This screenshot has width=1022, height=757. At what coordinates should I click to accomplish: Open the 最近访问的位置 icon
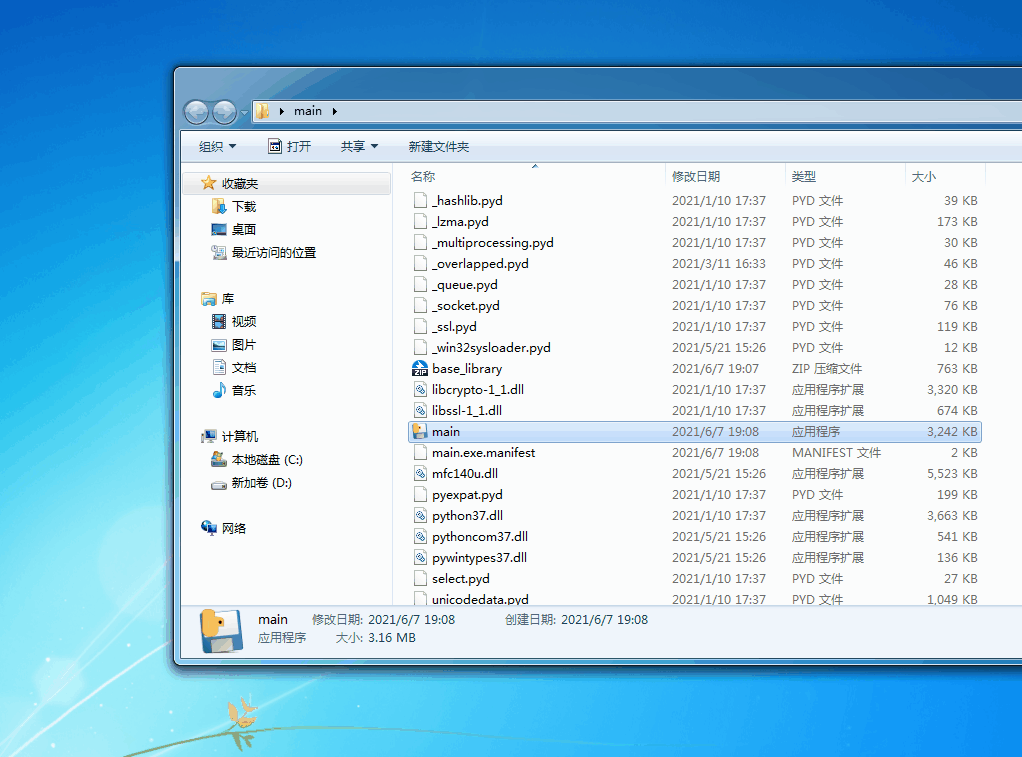click(x=218, y=252)
